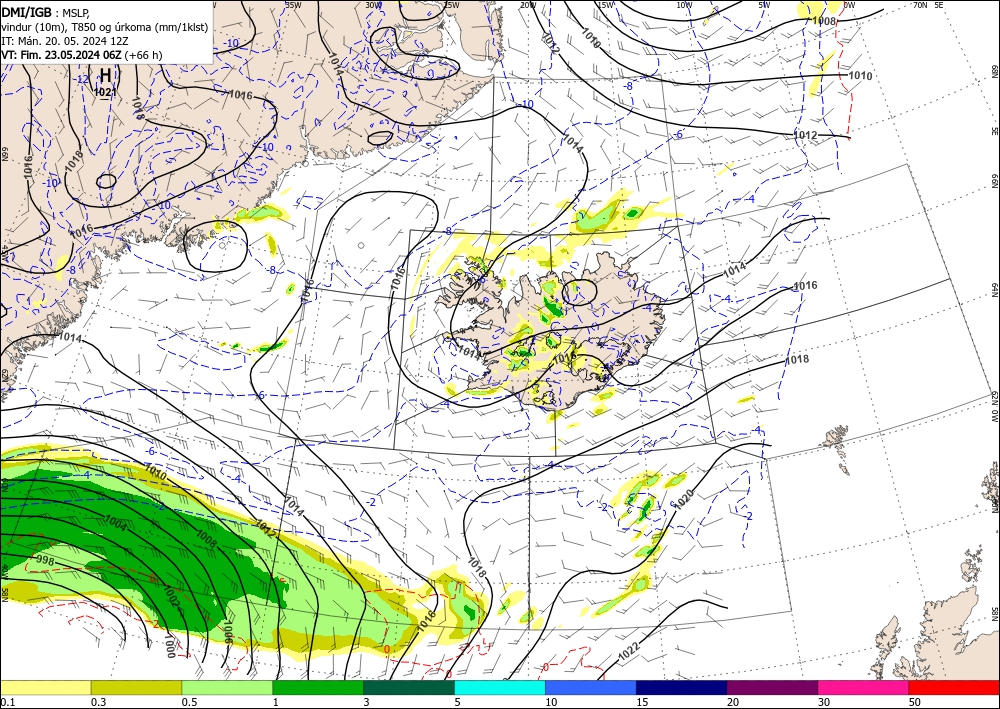Viewport: 1000px width, 709px height.
Task: Click the '0.3' legend scale value
Action: 99,702
